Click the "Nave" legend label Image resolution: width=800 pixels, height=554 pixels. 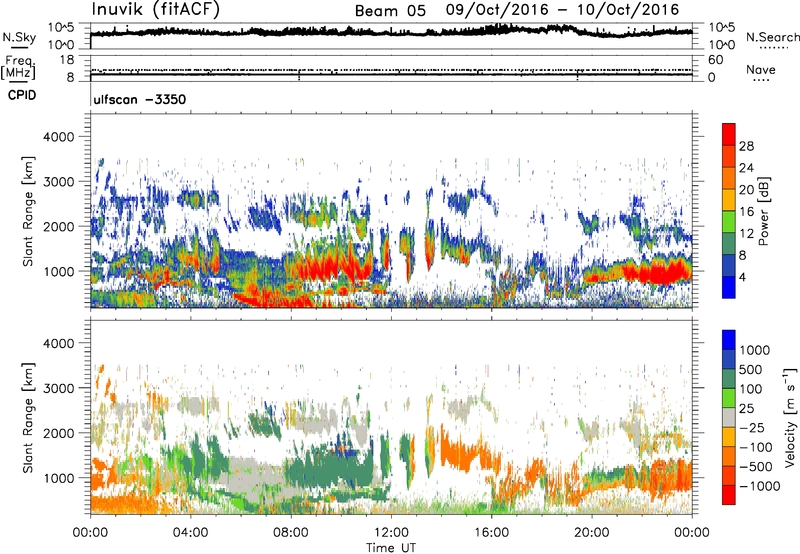761,69
